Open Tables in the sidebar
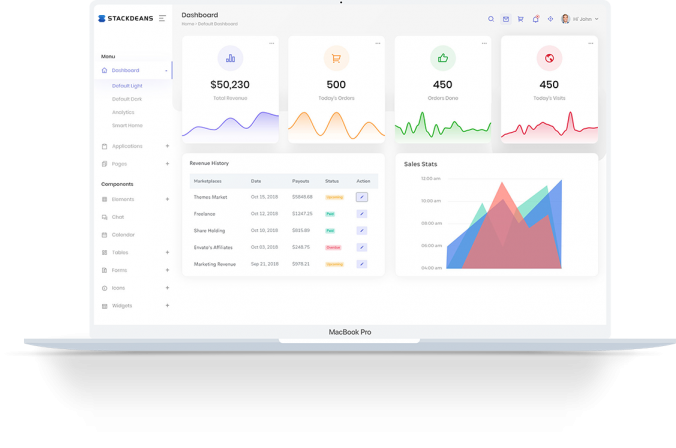 point(120,252)
